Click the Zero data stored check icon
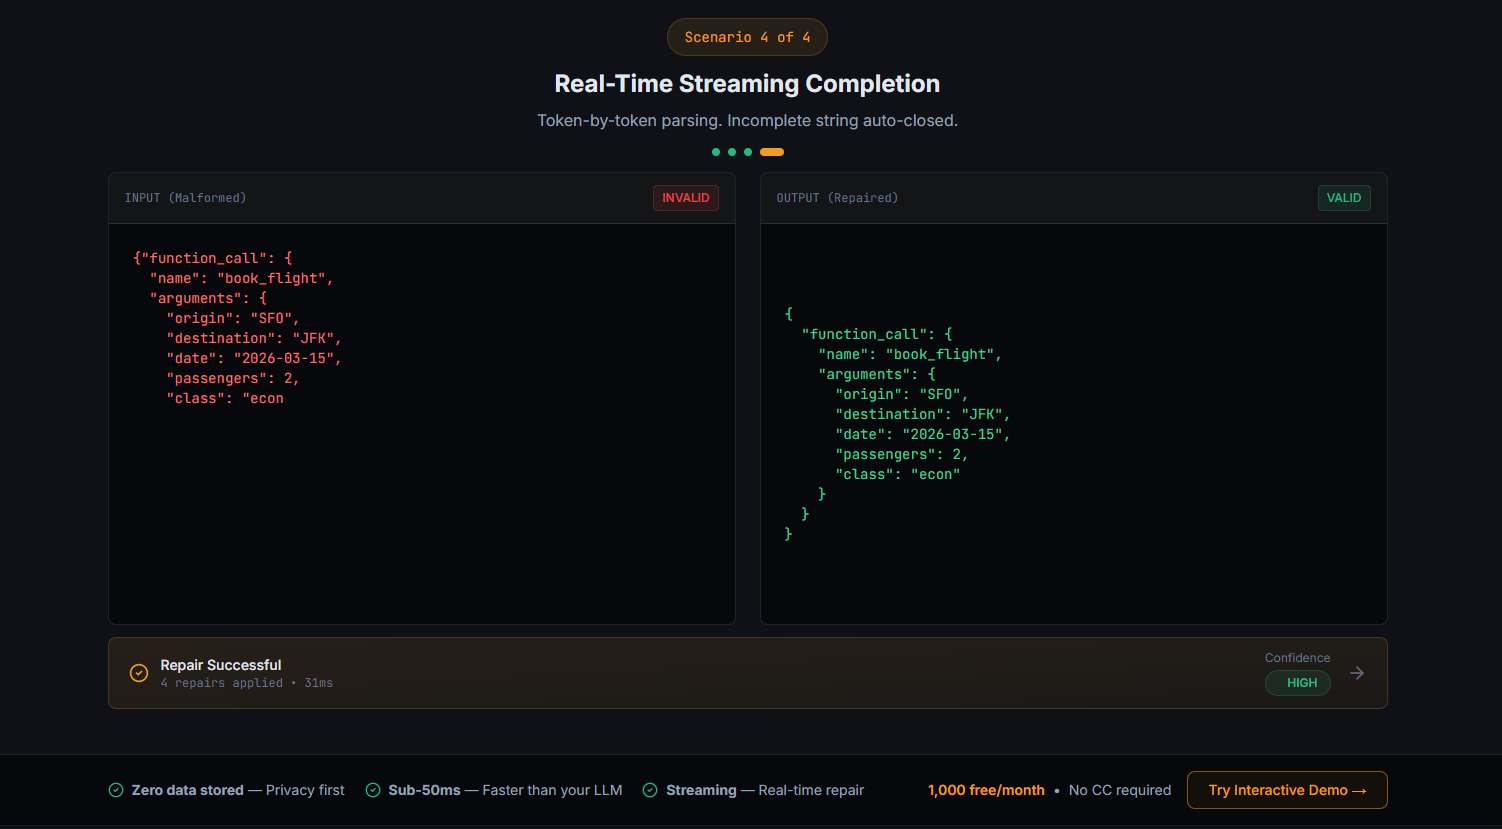Image resolution: width=1502 pixels, height=829 pixels. [116, 790]
